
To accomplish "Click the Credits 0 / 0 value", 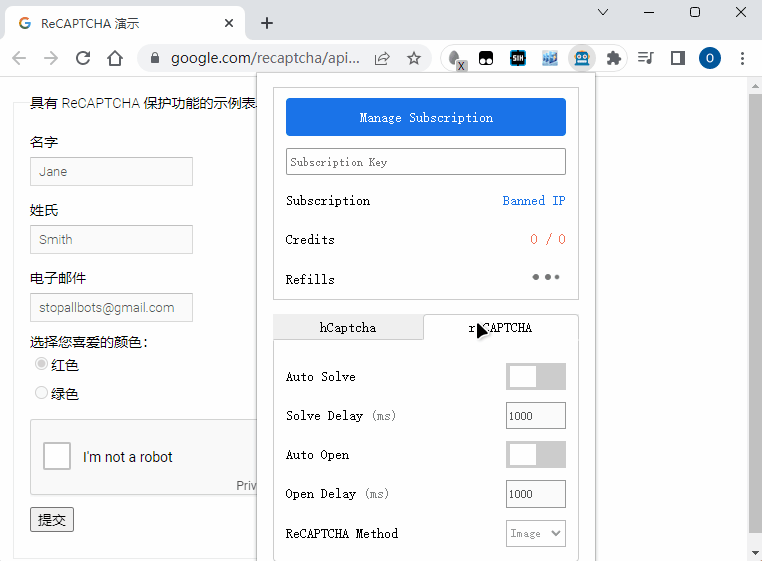I will coord(548,239).
